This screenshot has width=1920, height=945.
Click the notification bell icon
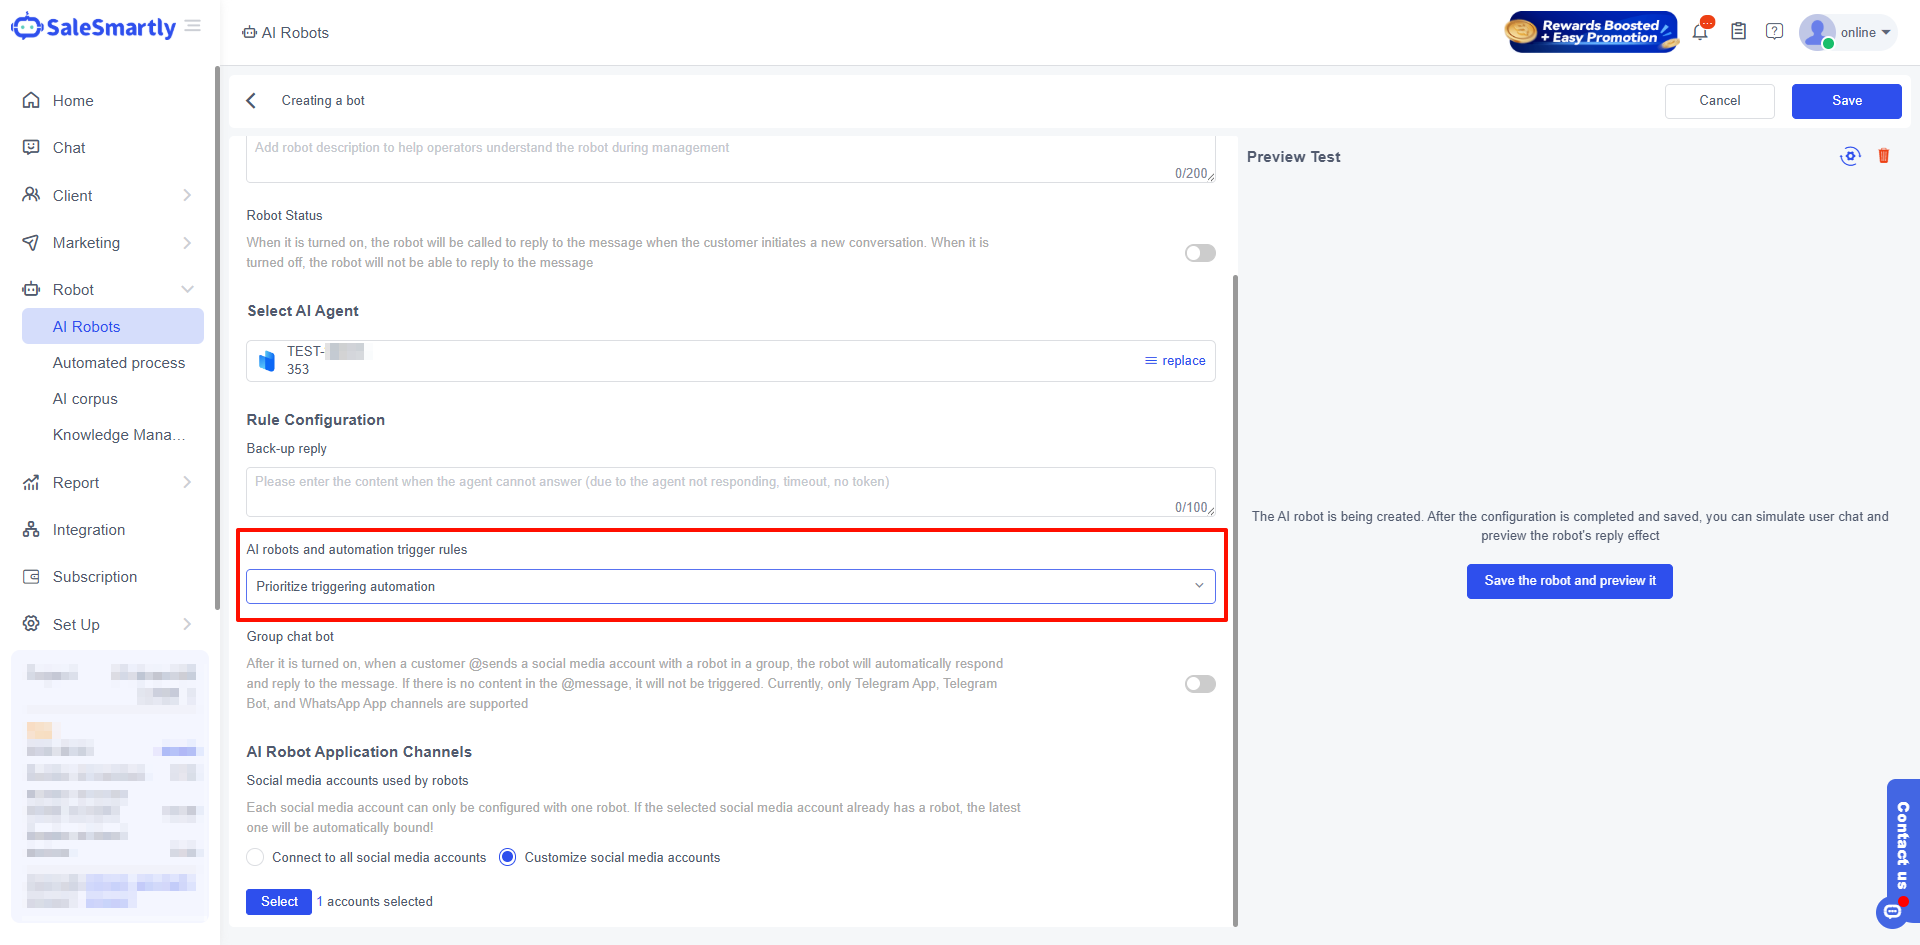point(1700,32)
